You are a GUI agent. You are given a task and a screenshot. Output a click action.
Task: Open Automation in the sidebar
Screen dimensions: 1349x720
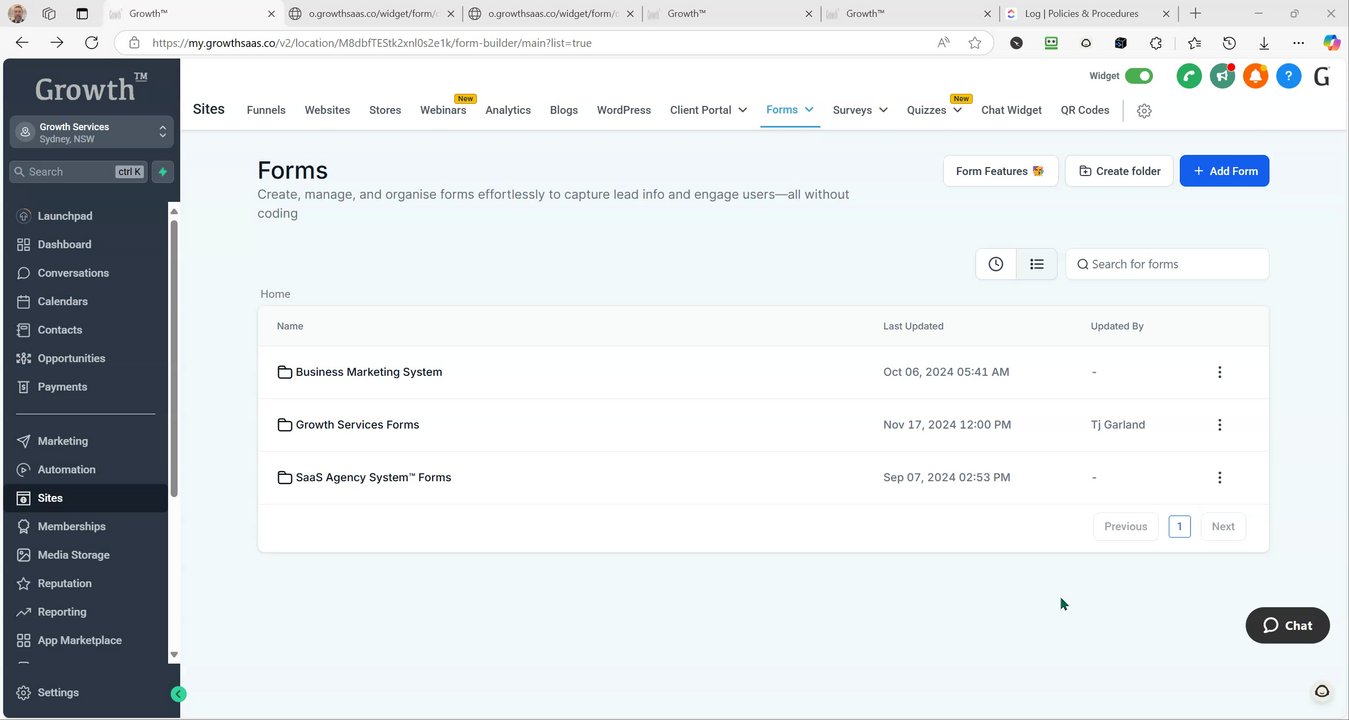tap(66, 469)
